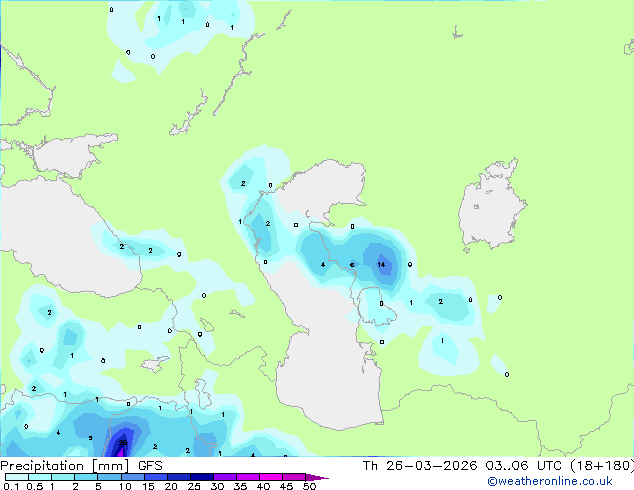This screenshot has width=634, height=490.
Task: Choose the 10–15 mm legend swatch
Action: (132, 477)
